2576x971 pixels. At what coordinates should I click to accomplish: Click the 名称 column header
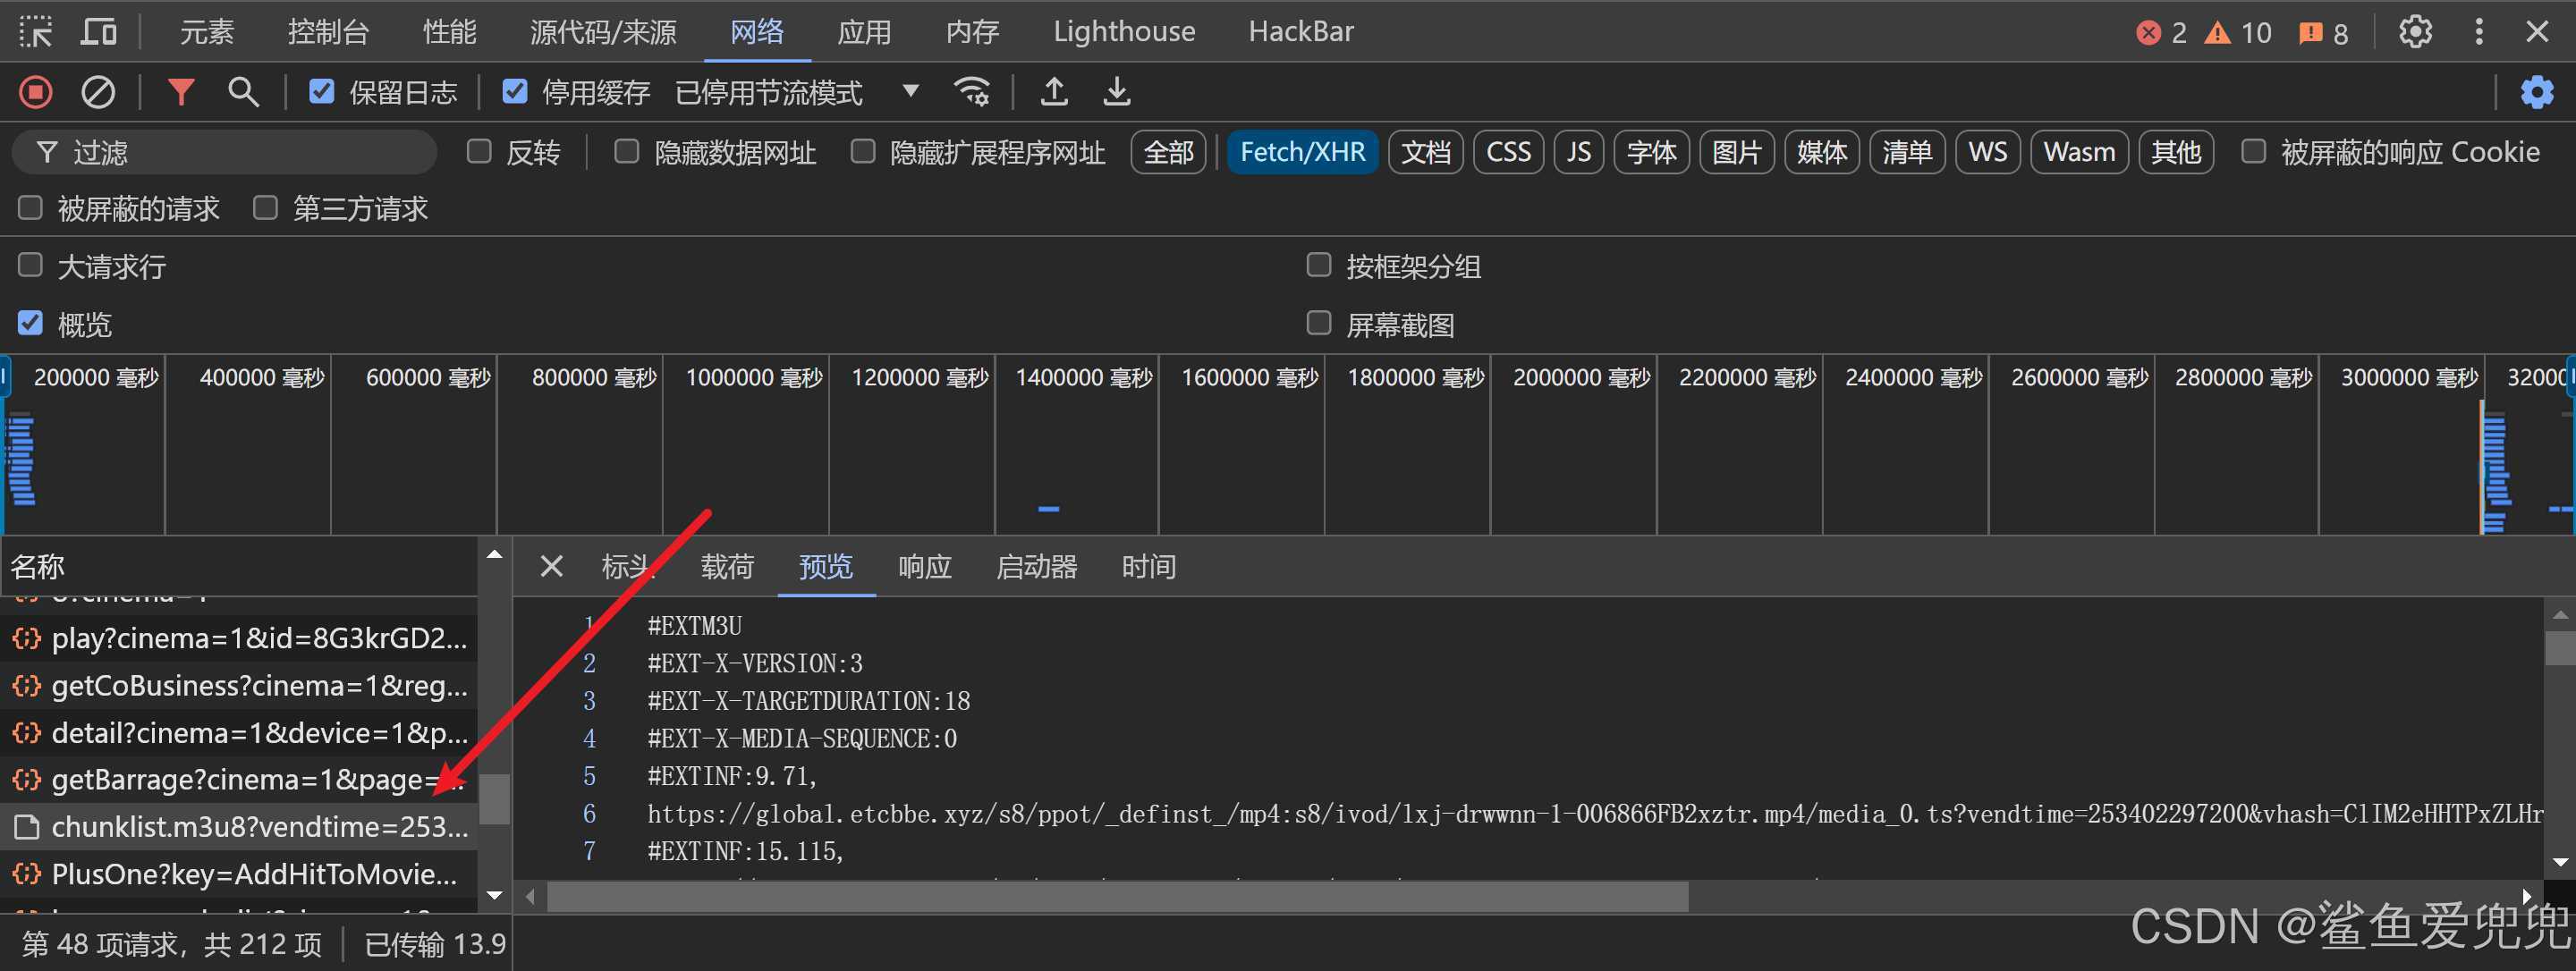(239, 567)
